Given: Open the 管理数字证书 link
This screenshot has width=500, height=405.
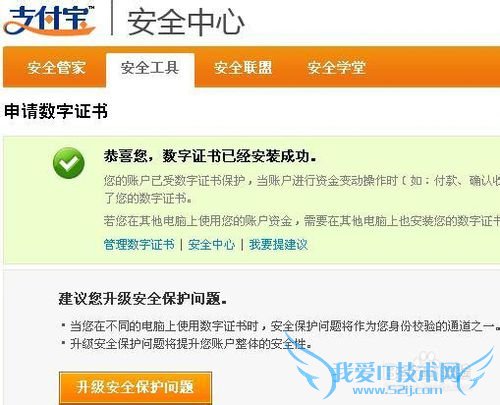Looking at the screenshot, I should point(139,244).
